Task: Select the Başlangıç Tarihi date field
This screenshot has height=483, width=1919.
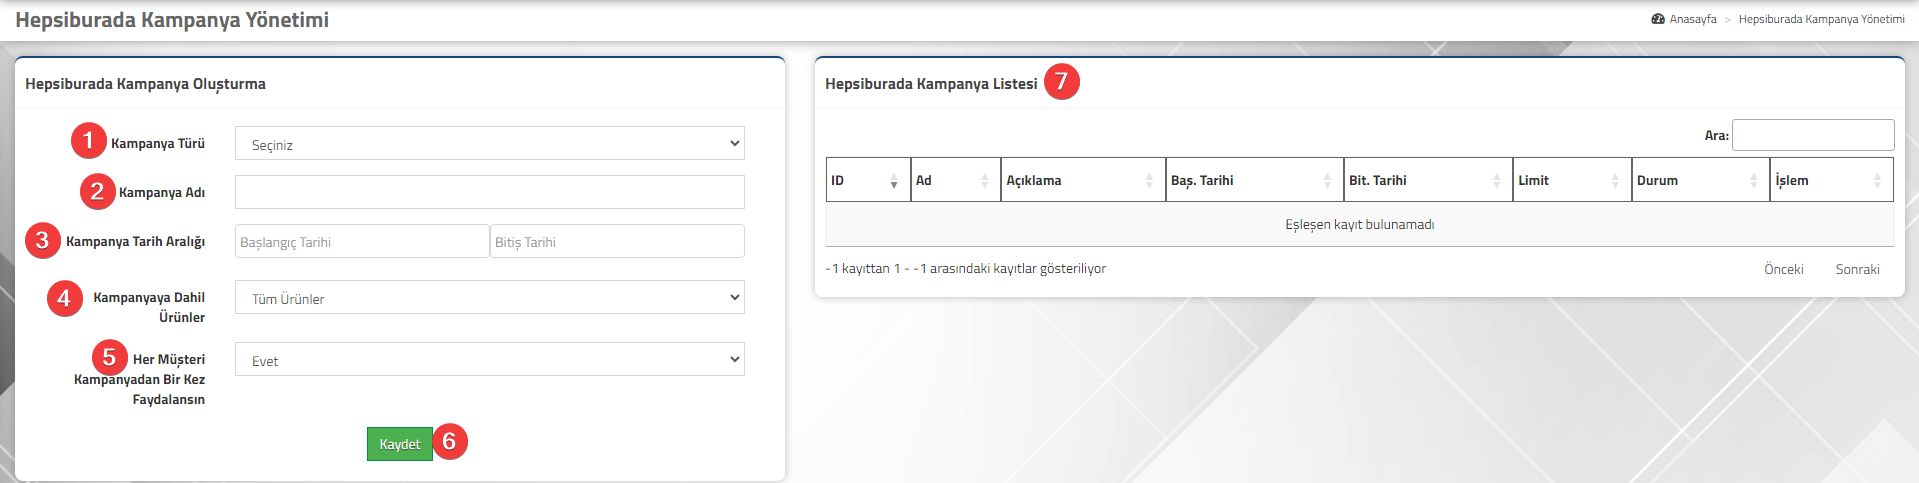Action: pos(362,241)
